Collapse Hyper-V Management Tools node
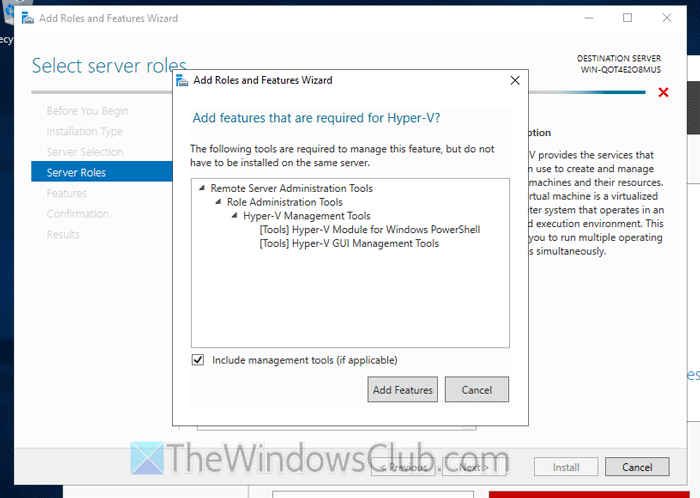Image resolution: width=700 pixels, height=498 pixels. tap(234, 216)
